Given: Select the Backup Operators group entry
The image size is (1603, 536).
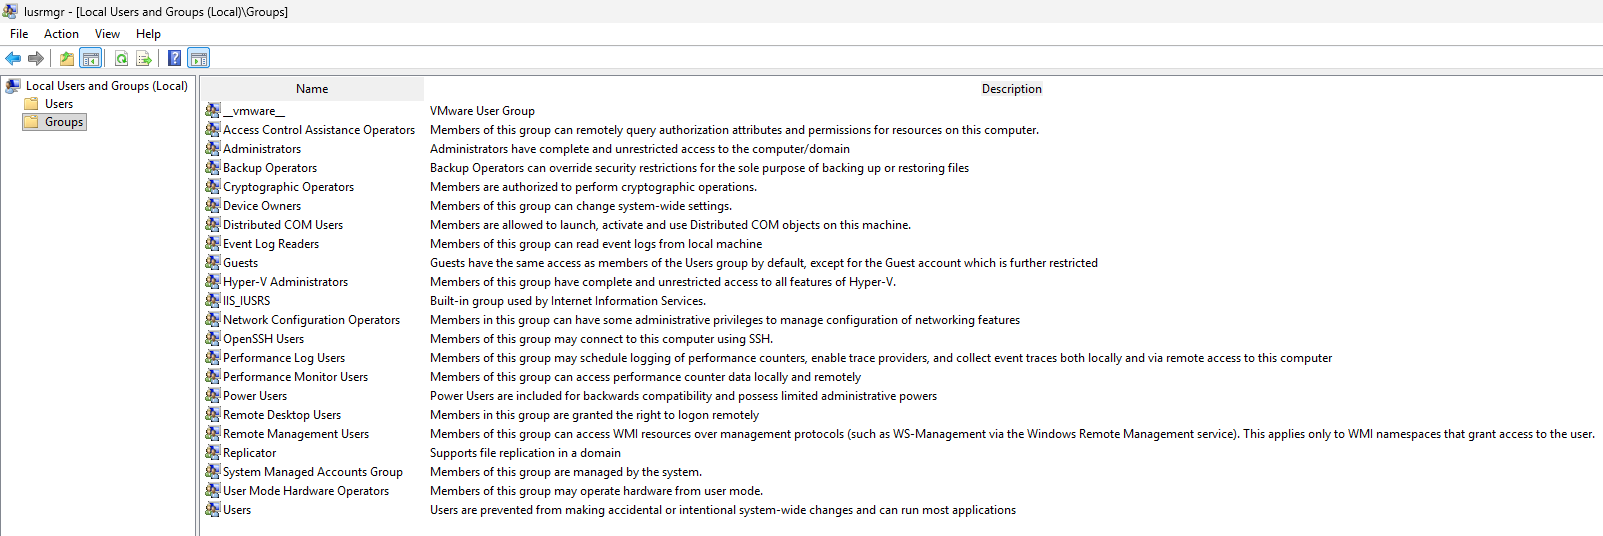Looking at the screenshot, I should pyautogui.click(x=269, y=168).
